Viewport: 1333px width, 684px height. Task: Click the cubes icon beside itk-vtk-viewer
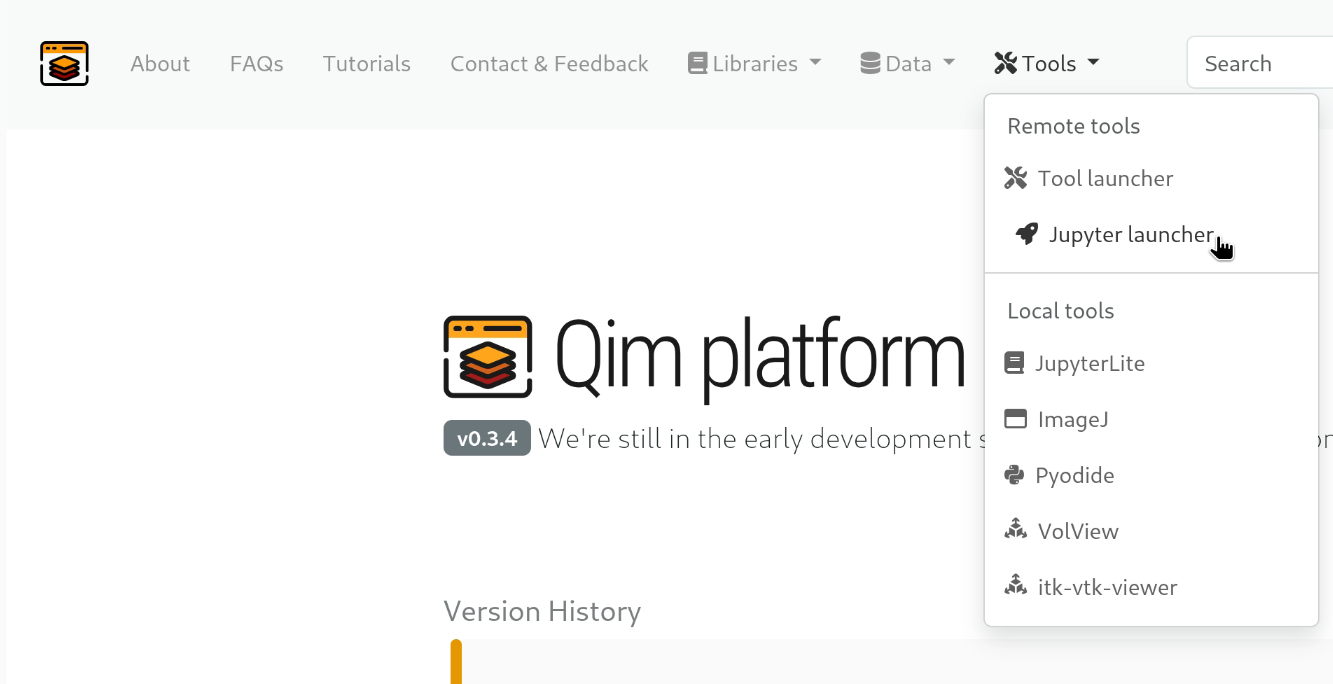pyautogui.click(x=1016, y=587)
